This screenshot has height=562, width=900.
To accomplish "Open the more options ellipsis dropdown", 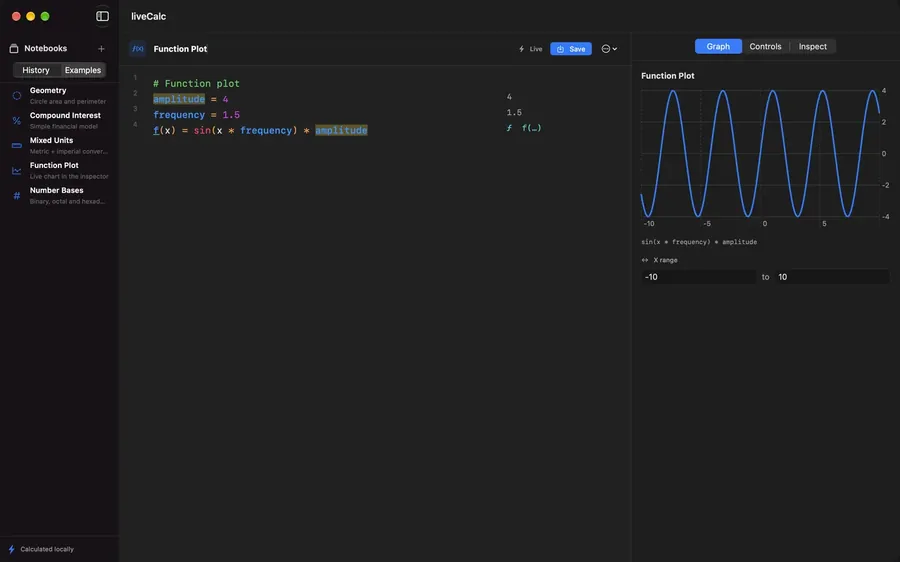I will [609, 49].
